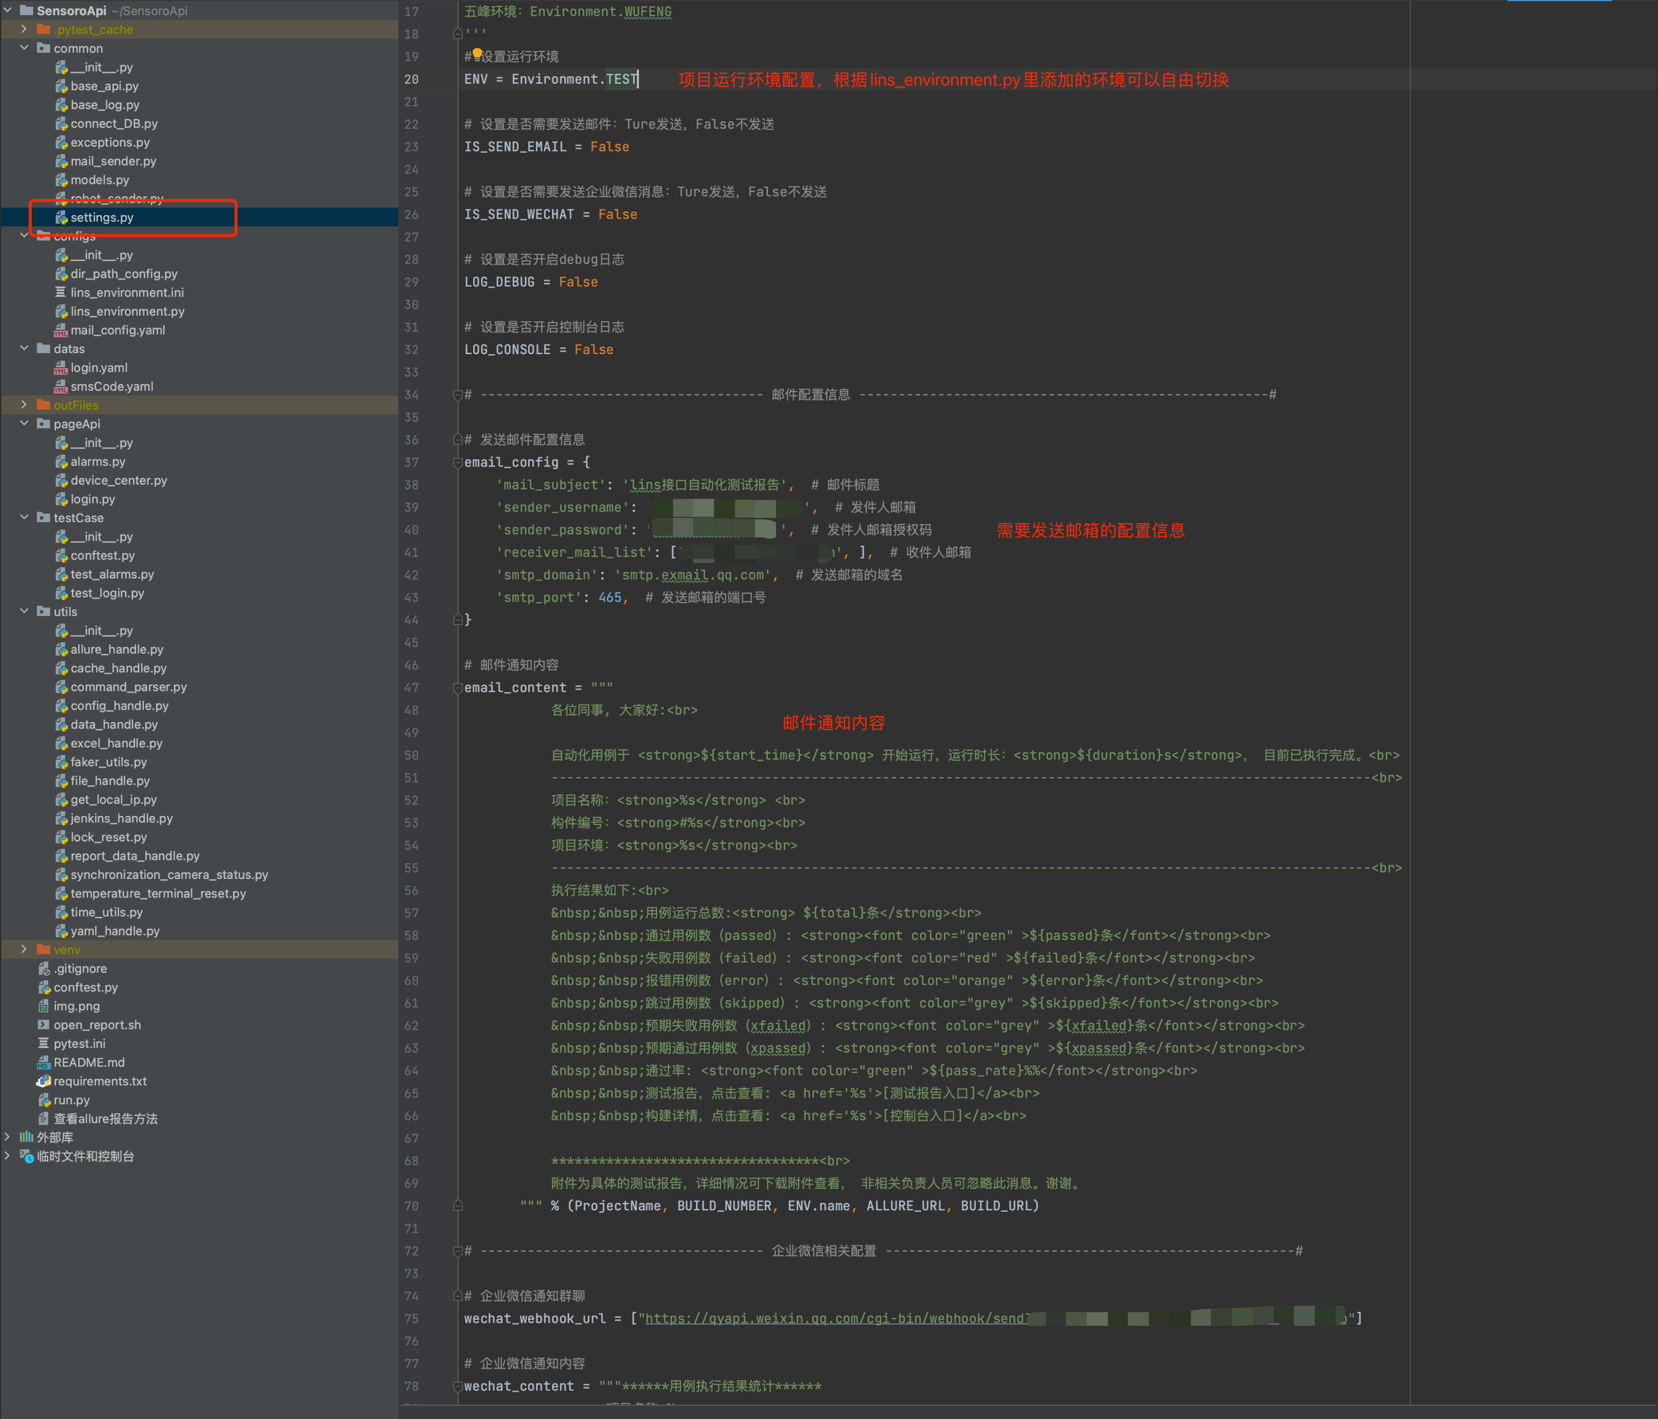1658x1419 pixels.
Task: Place cursor on ENV = Environment.TEST line
Action: [x=551, y=79]
